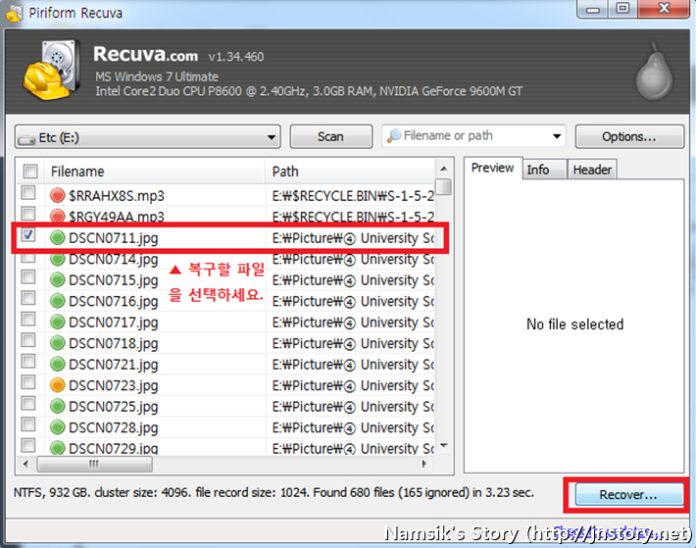Open the Options... dialog
This screenshot has width=696, height=548.
[x=629, y=136]
